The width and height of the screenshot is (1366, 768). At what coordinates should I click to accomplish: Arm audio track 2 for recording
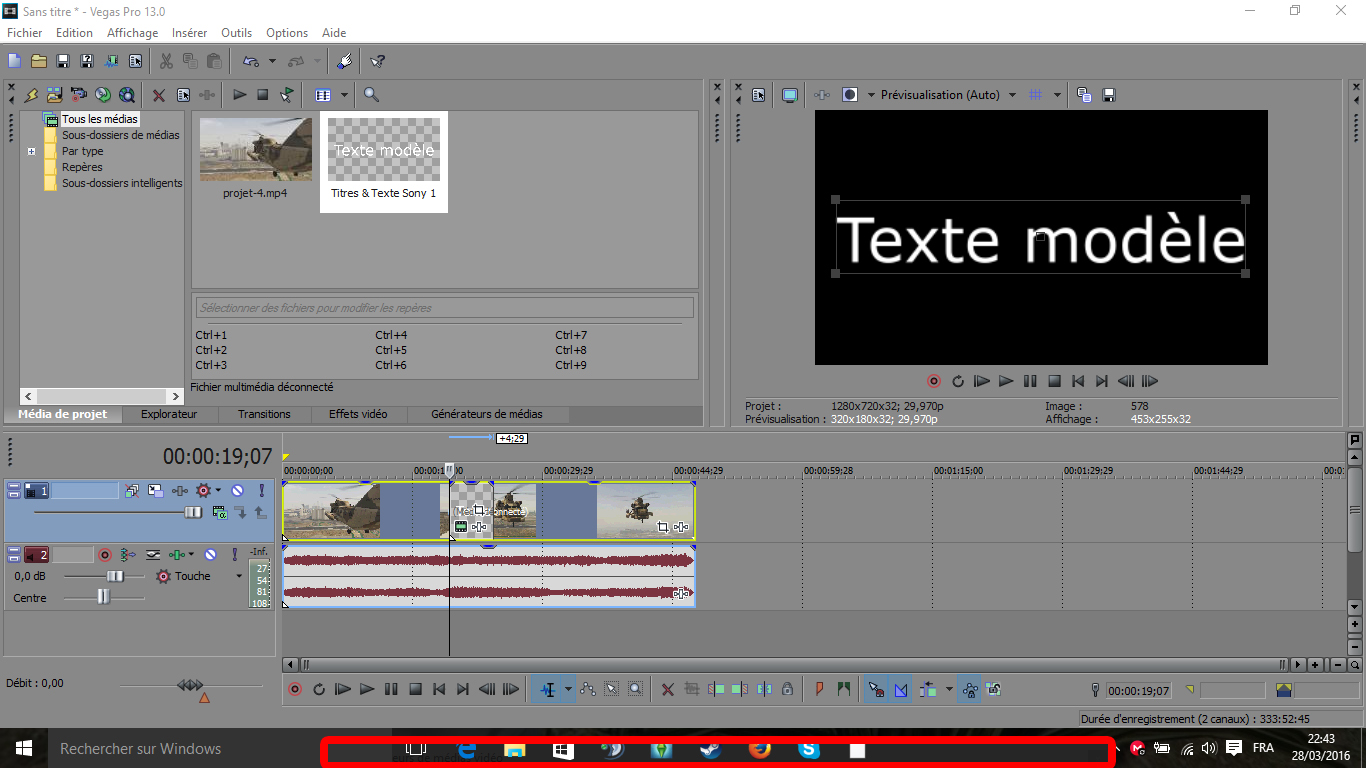coord(104,554)
